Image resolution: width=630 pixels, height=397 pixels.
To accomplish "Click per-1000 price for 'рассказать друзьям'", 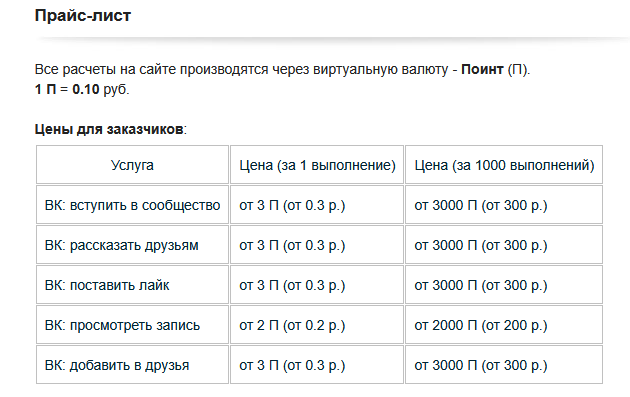I will coord(504,245).
